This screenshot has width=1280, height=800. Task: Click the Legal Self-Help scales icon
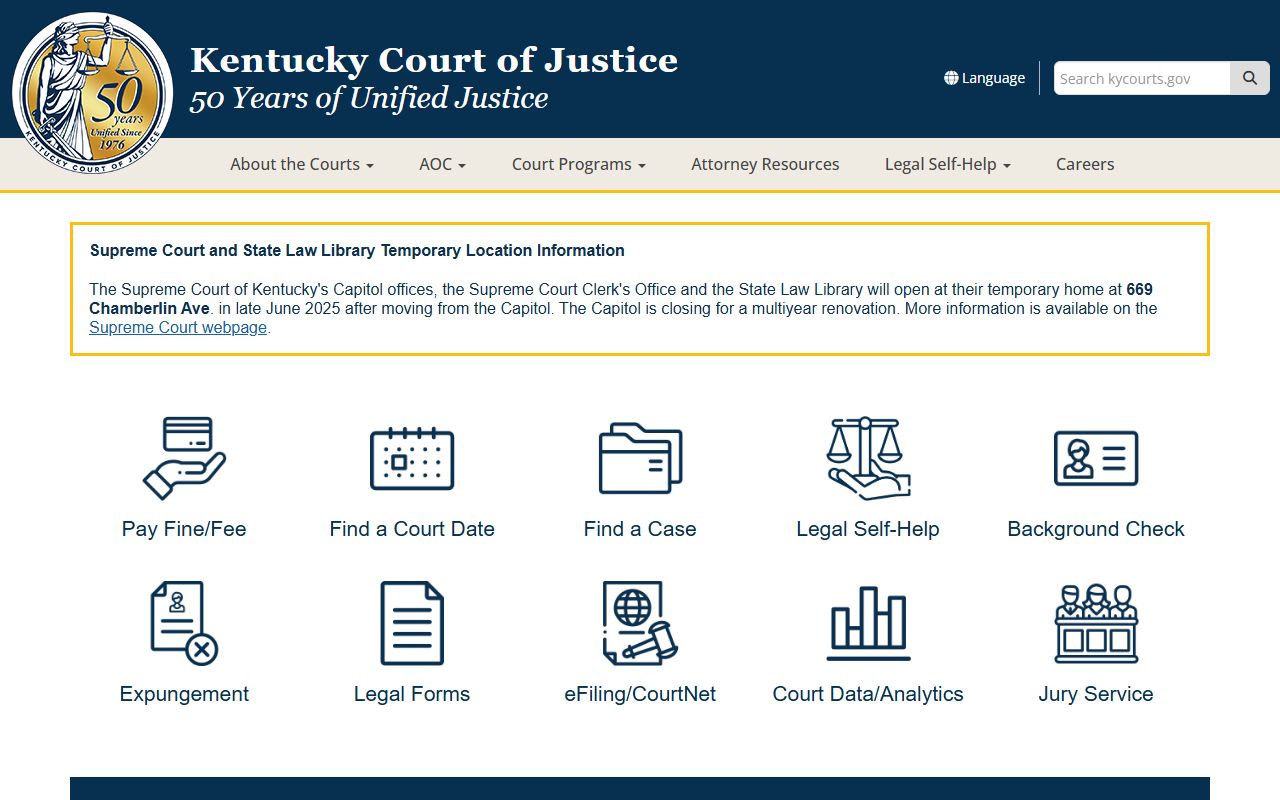[x=868, y=458]
